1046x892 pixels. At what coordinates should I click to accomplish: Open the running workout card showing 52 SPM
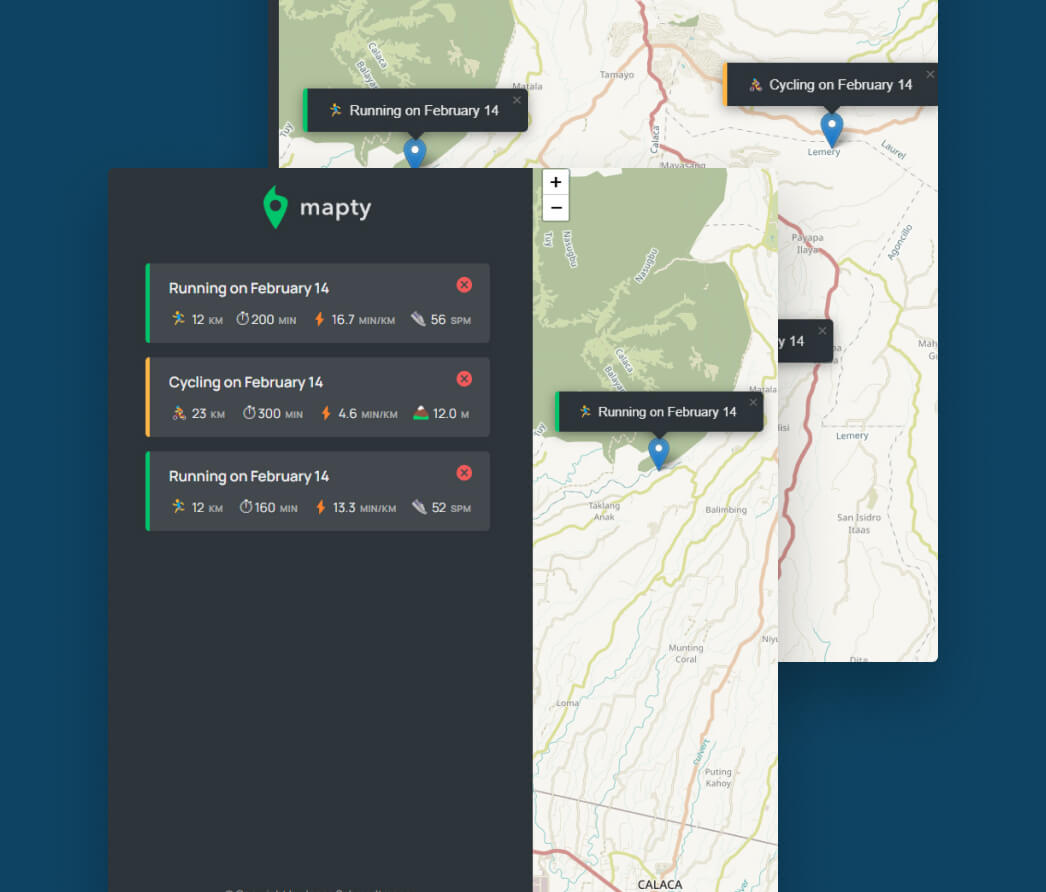(x=318, y=491)
